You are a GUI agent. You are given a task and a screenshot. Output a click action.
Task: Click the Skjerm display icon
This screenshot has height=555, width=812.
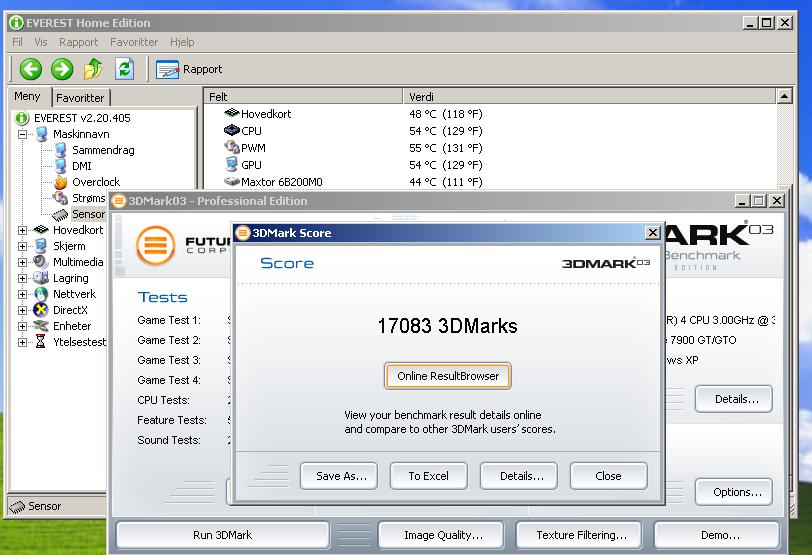41,246
